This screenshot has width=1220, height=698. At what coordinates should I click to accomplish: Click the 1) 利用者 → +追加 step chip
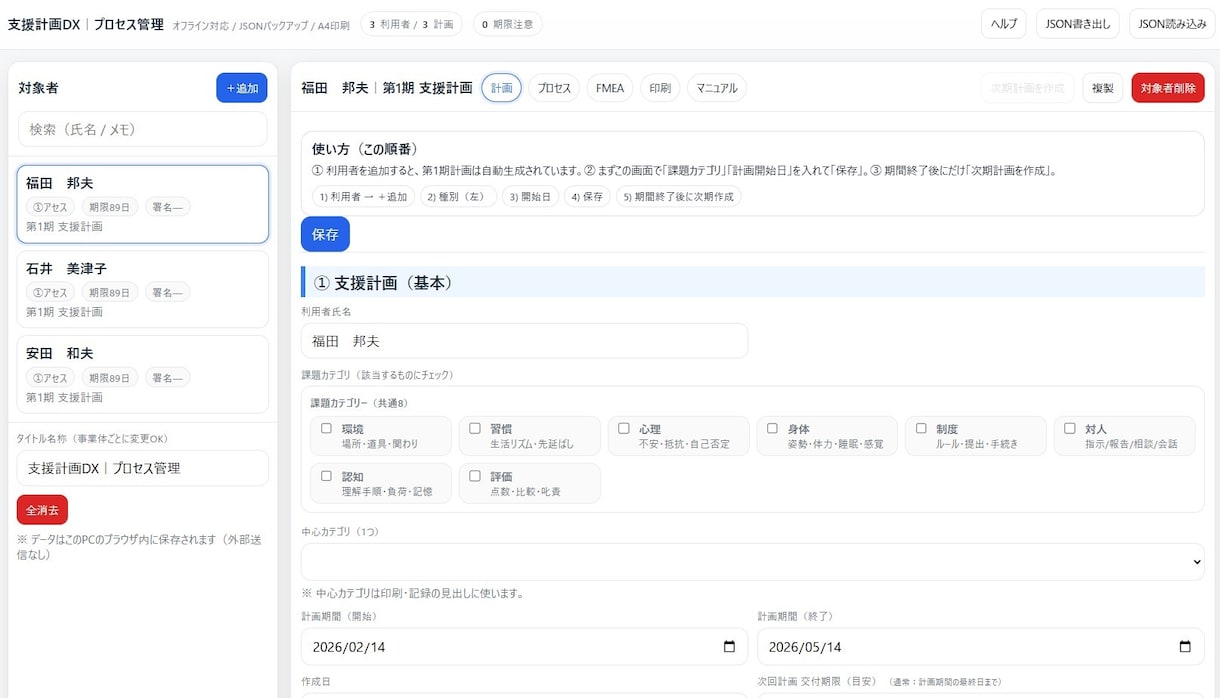coord(363,196)
